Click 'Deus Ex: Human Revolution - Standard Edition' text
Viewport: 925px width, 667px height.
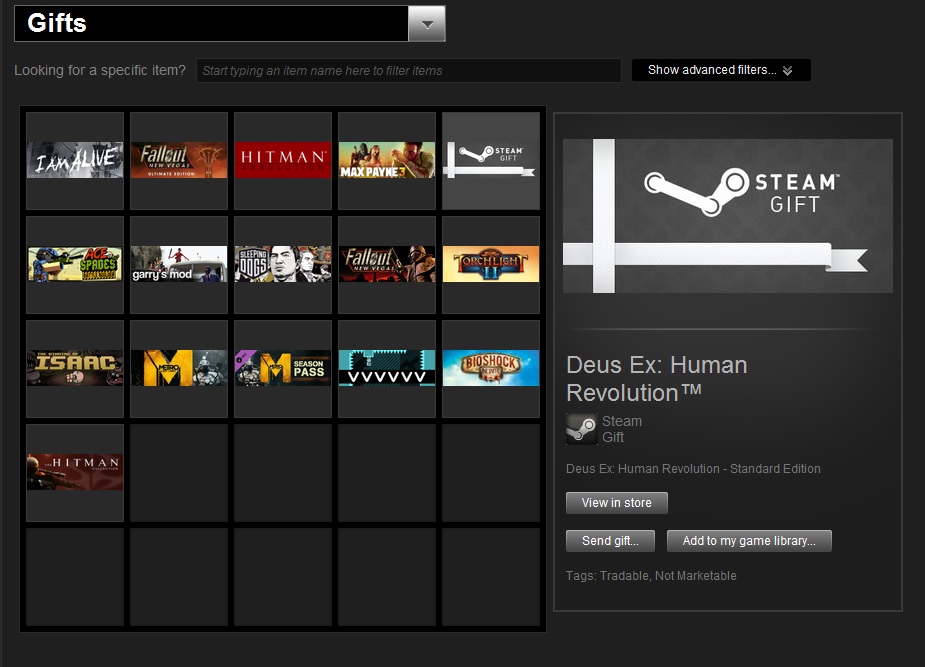pos(693,469)
